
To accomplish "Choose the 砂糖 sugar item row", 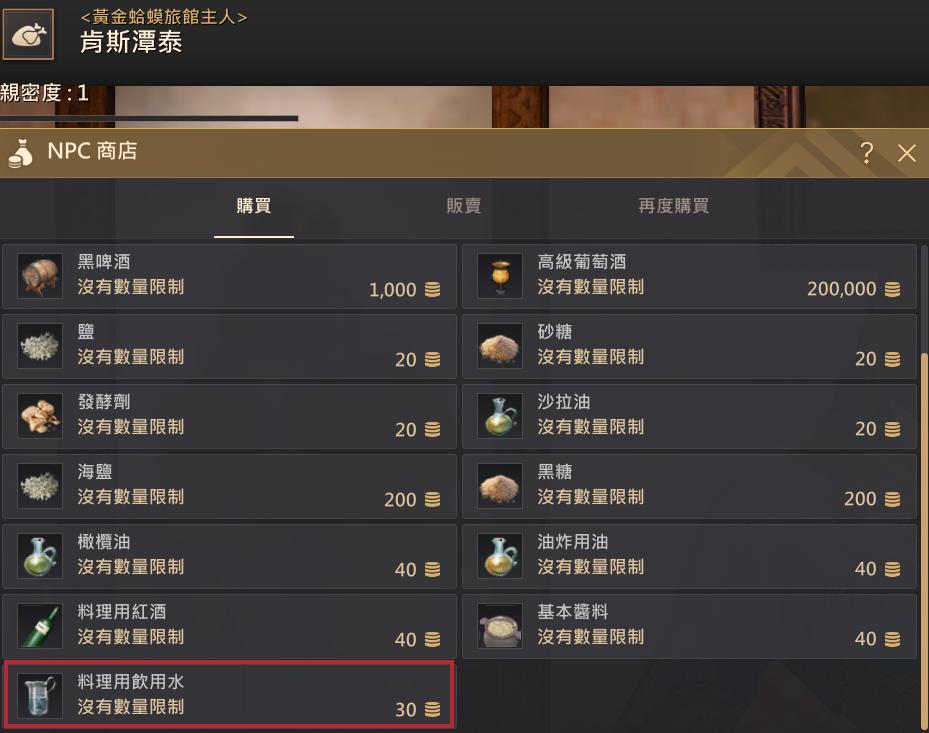I will (x=689, y=346).
